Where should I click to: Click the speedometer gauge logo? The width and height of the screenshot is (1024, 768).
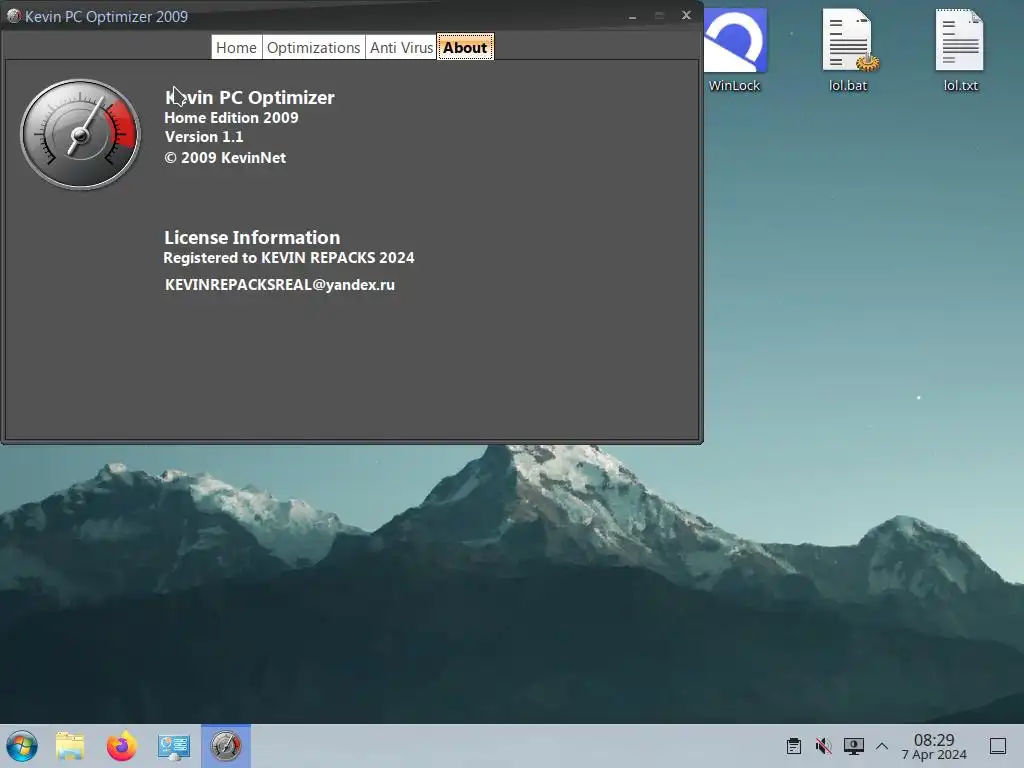point(80,135)
